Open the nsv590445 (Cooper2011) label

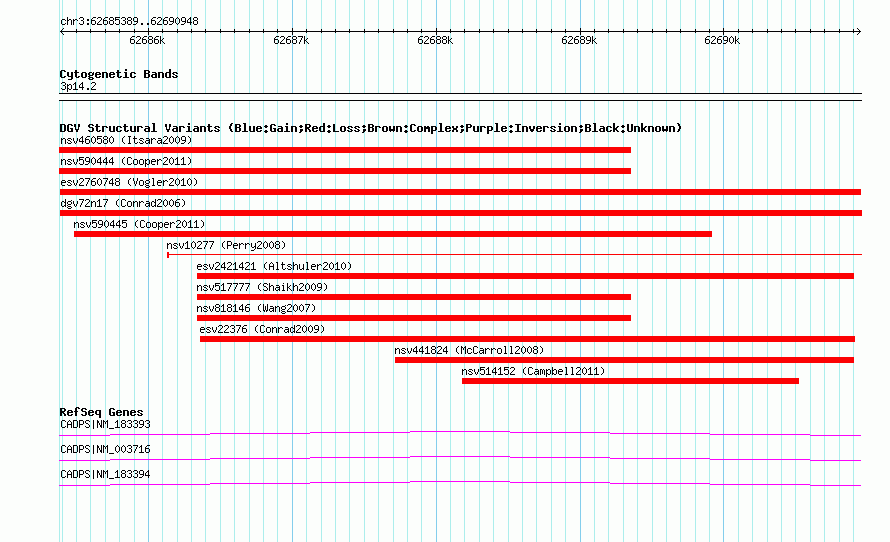[x=139, y=224]
